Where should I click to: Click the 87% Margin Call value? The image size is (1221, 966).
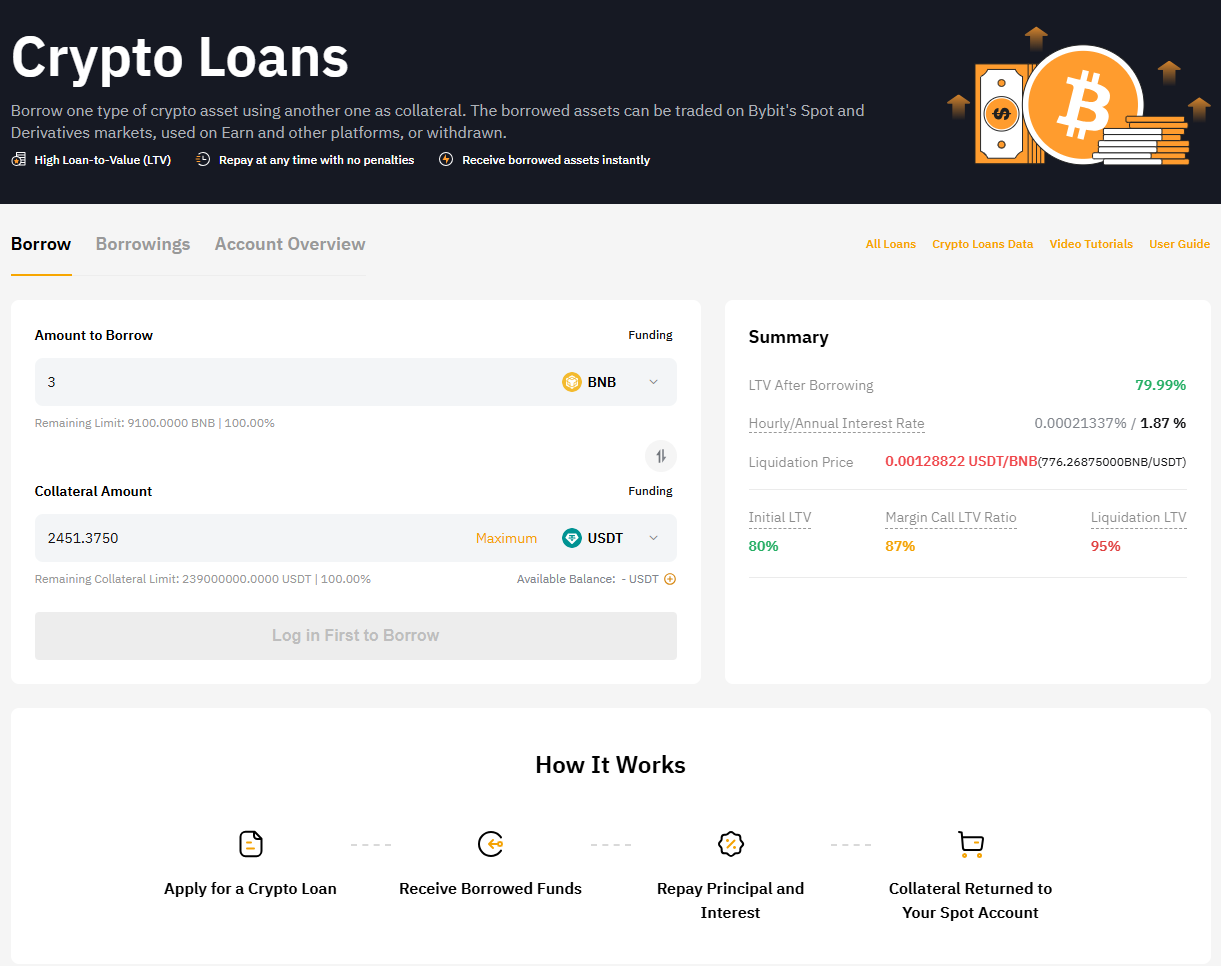point(900,546)
